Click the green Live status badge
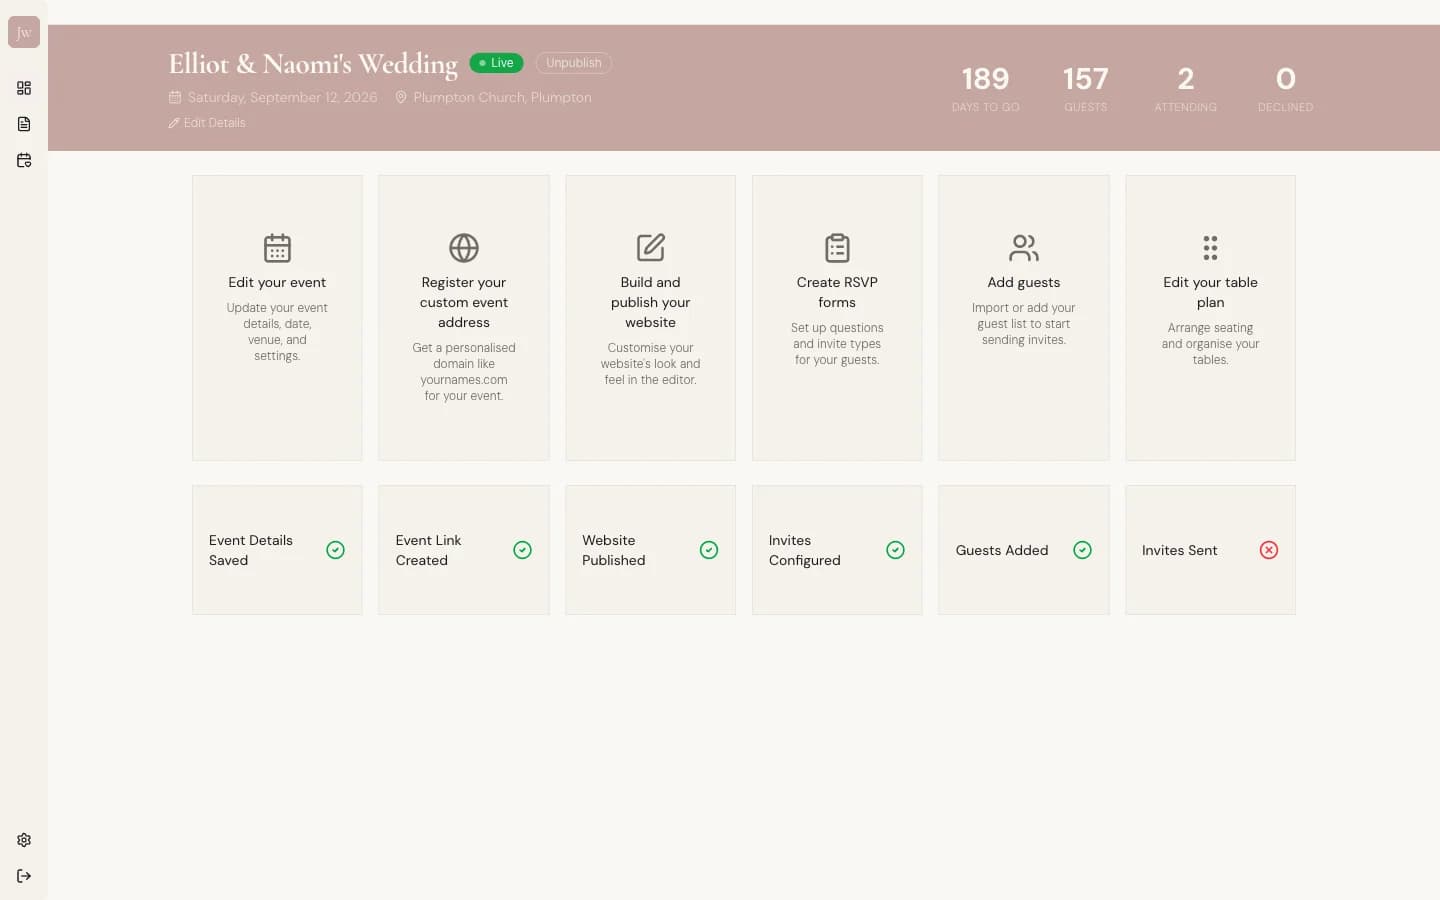Viewport: 1440px width, 900px height. pyautogui.click(x=496, y=62)
